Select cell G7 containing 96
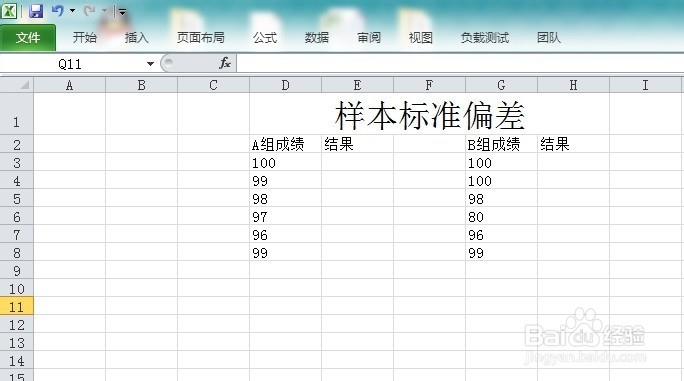The image size is (684, 381). (501, 234)
